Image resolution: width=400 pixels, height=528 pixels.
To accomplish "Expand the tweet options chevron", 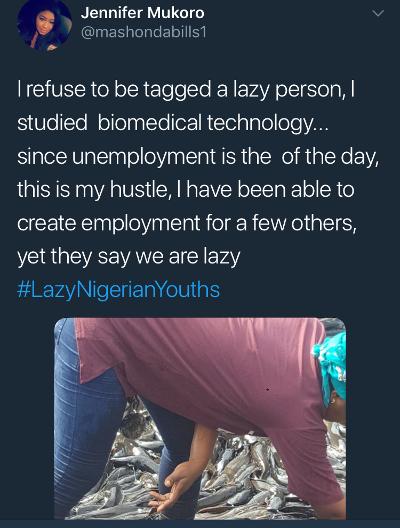I will click(x=379, y=14).
